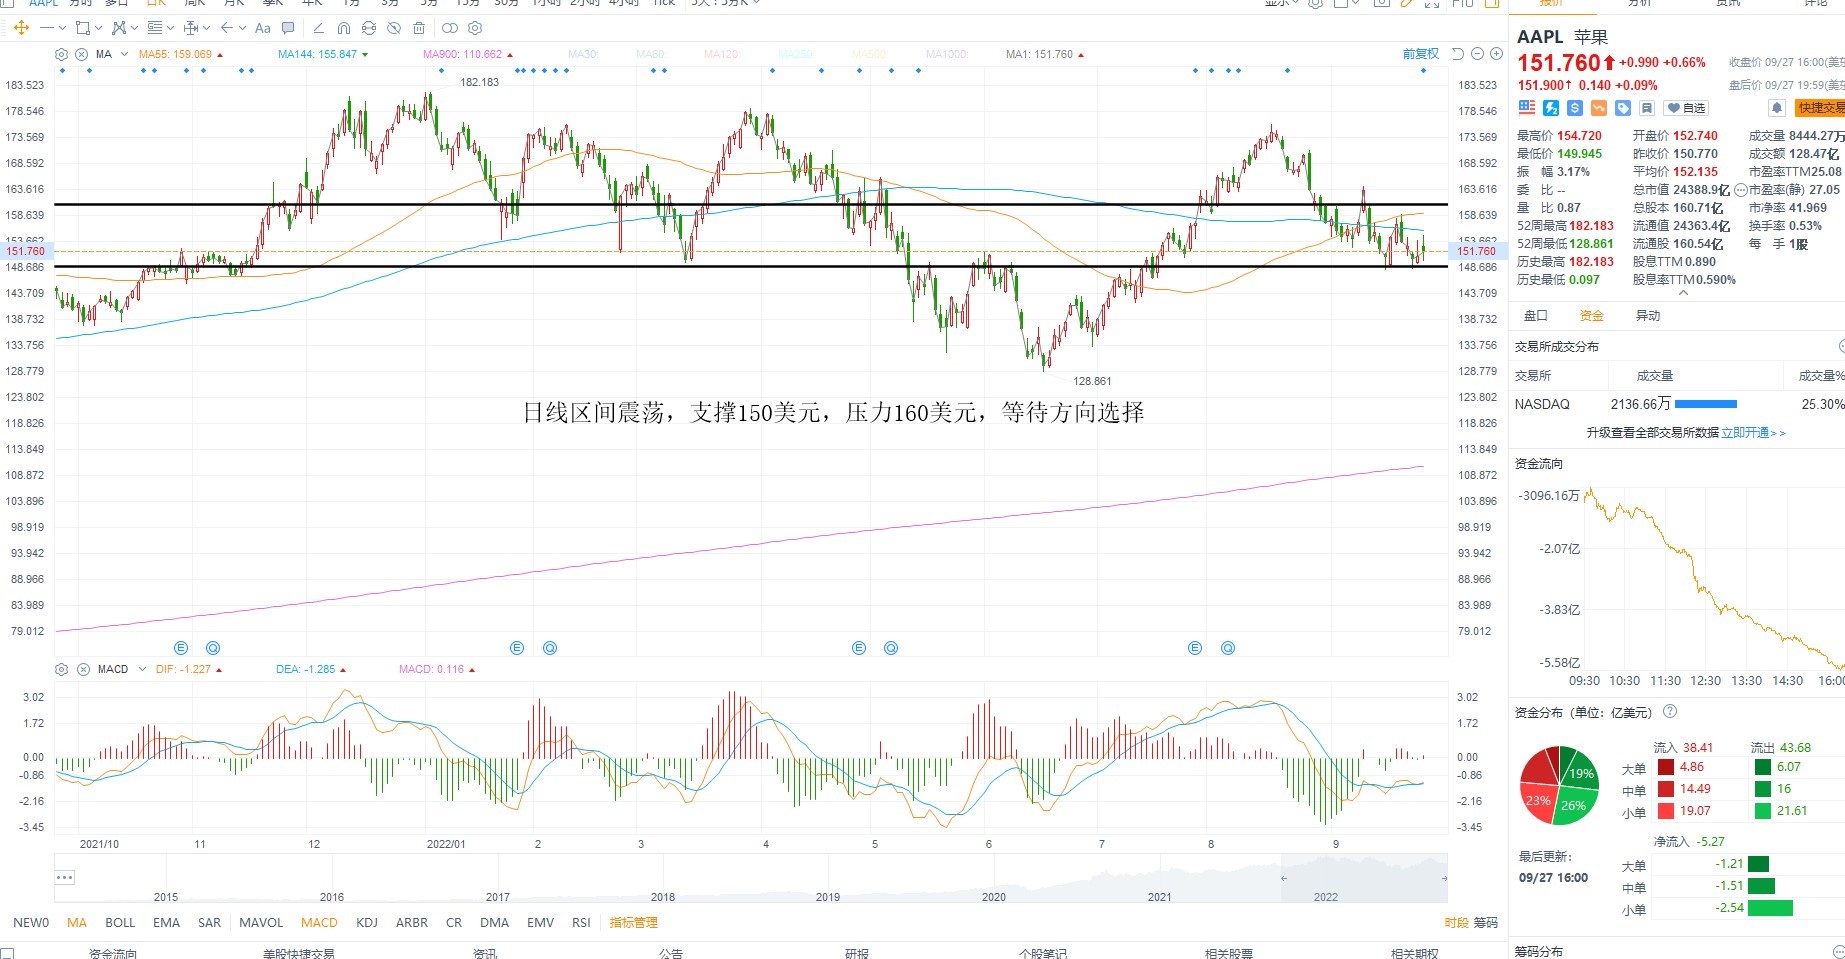Open the notes icon beside 自选
Viewport: 1845px width, 959px height.
[1647, 108]
